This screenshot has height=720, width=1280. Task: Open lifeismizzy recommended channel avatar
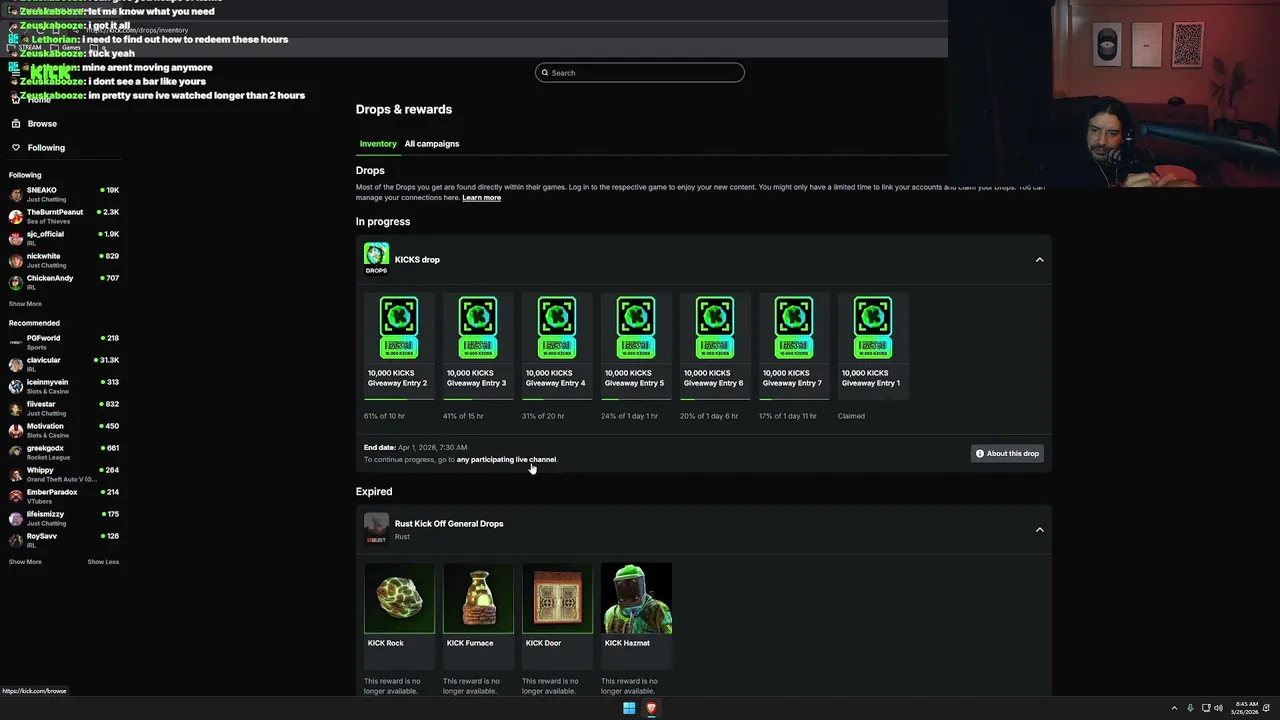16,518
